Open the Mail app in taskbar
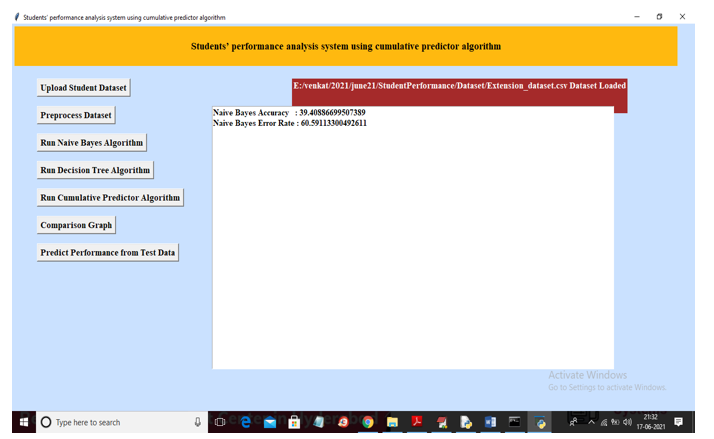The image size is (714, 439). pyautogui.click(x=270, y=423)
